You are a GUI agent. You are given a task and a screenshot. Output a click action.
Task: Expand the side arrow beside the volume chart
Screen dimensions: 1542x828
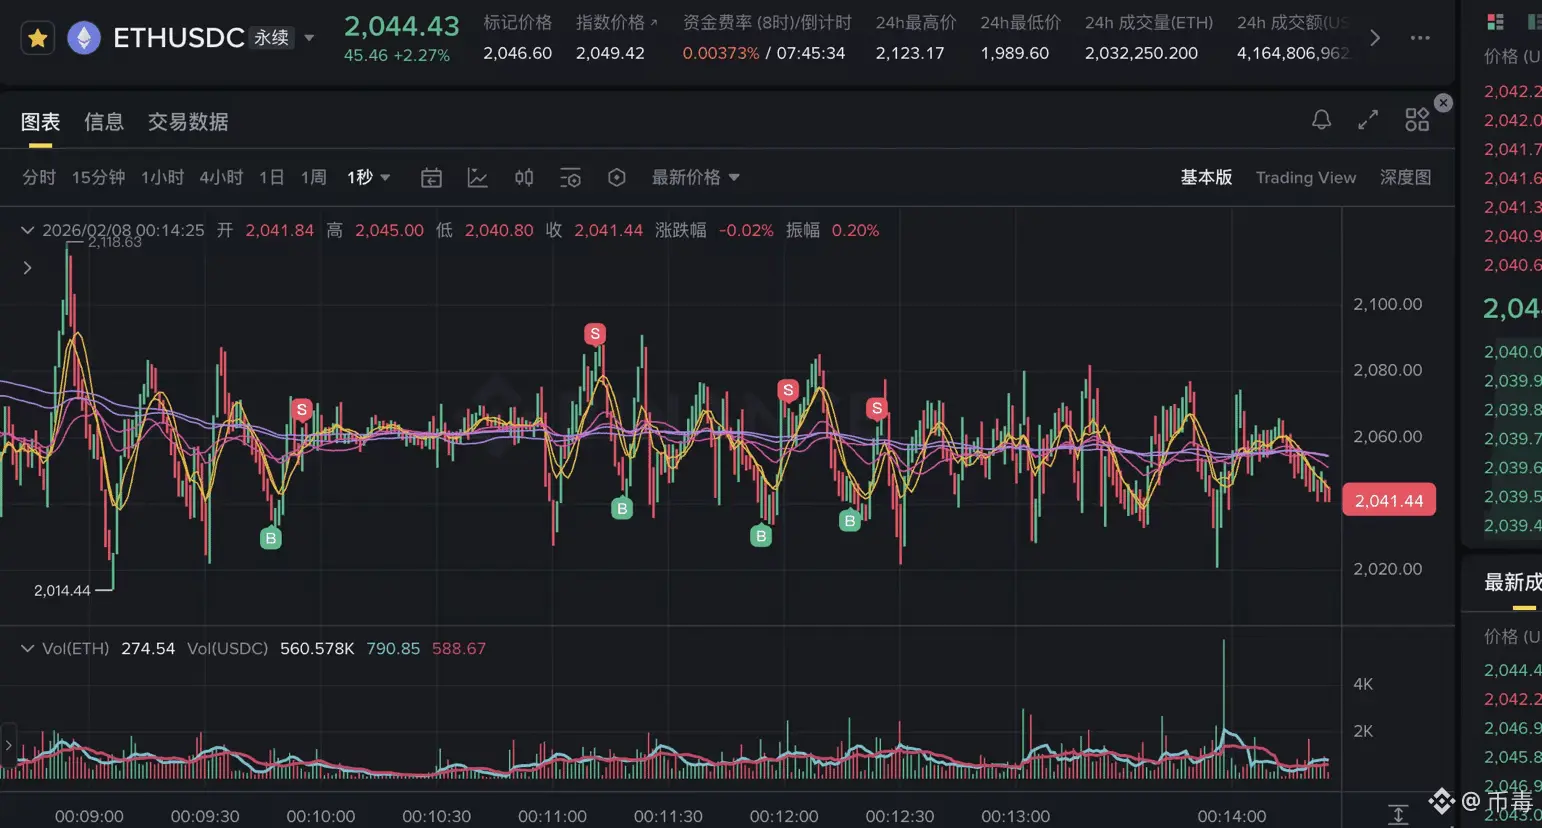tap(9, 745)
